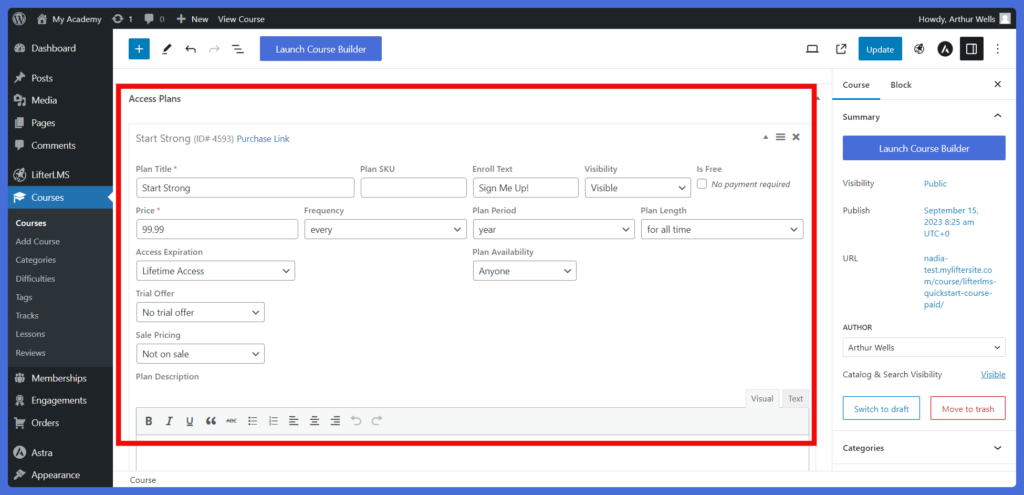Align plan description text right

pyautogui.click(x=335, y=421)
